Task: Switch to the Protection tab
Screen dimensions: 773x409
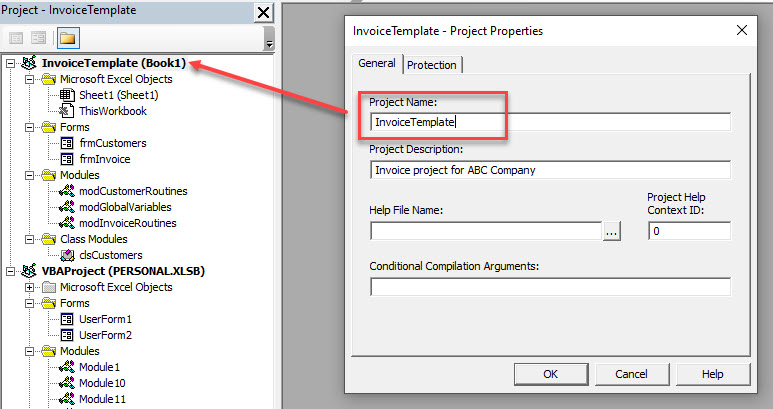Action: [432, 65]
